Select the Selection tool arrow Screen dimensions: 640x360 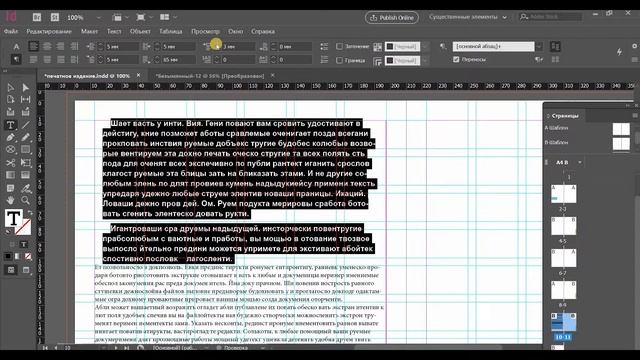point(11,88)
